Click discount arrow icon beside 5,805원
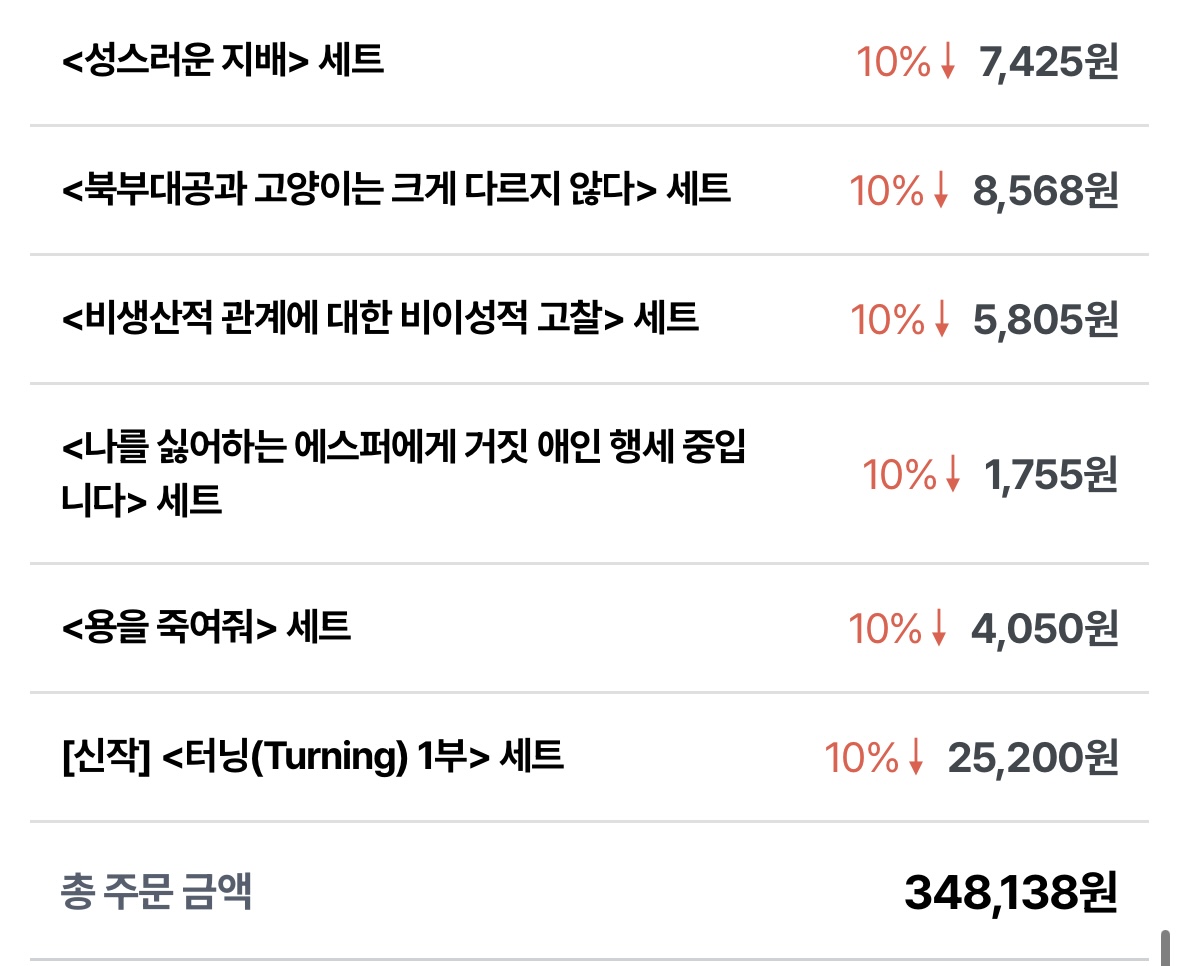Image resolution: width=1179 pixels, height=966 pixels. pyautogui.click(x=941, y=321)
